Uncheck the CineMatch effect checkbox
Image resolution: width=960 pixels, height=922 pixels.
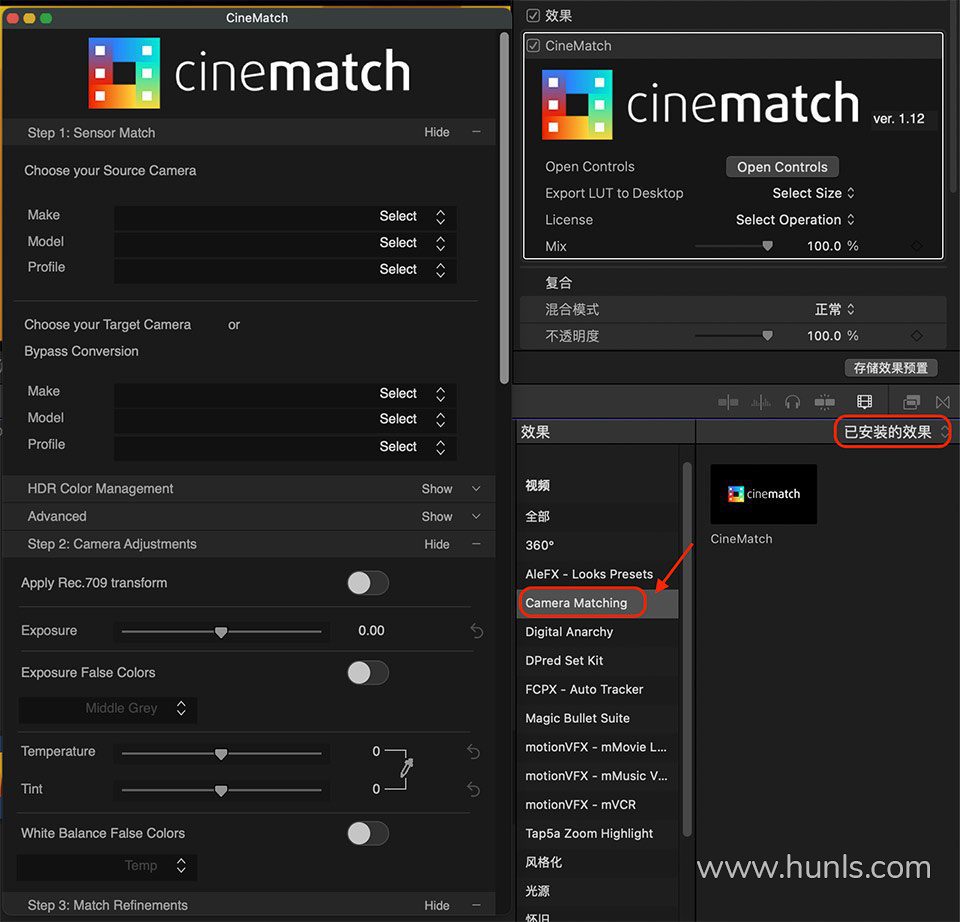[x=533, y=45]
